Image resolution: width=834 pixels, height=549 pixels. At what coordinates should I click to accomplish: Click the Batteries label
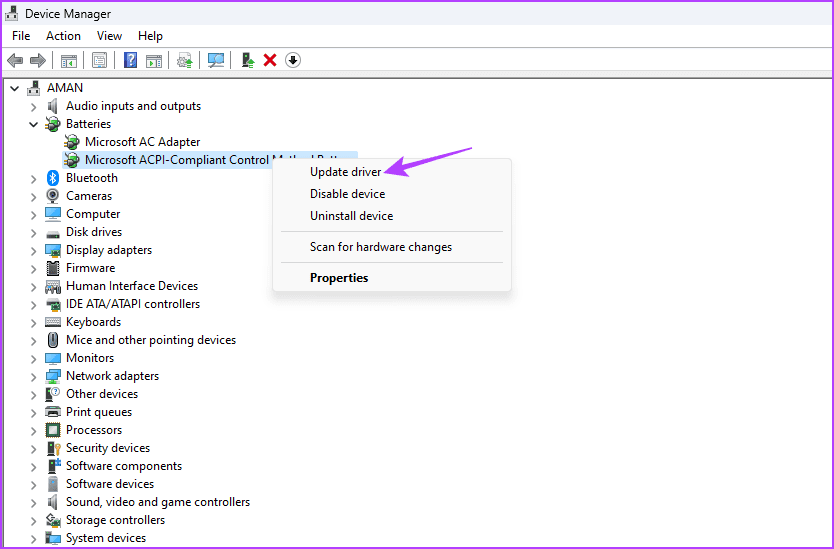pos(88,124)
